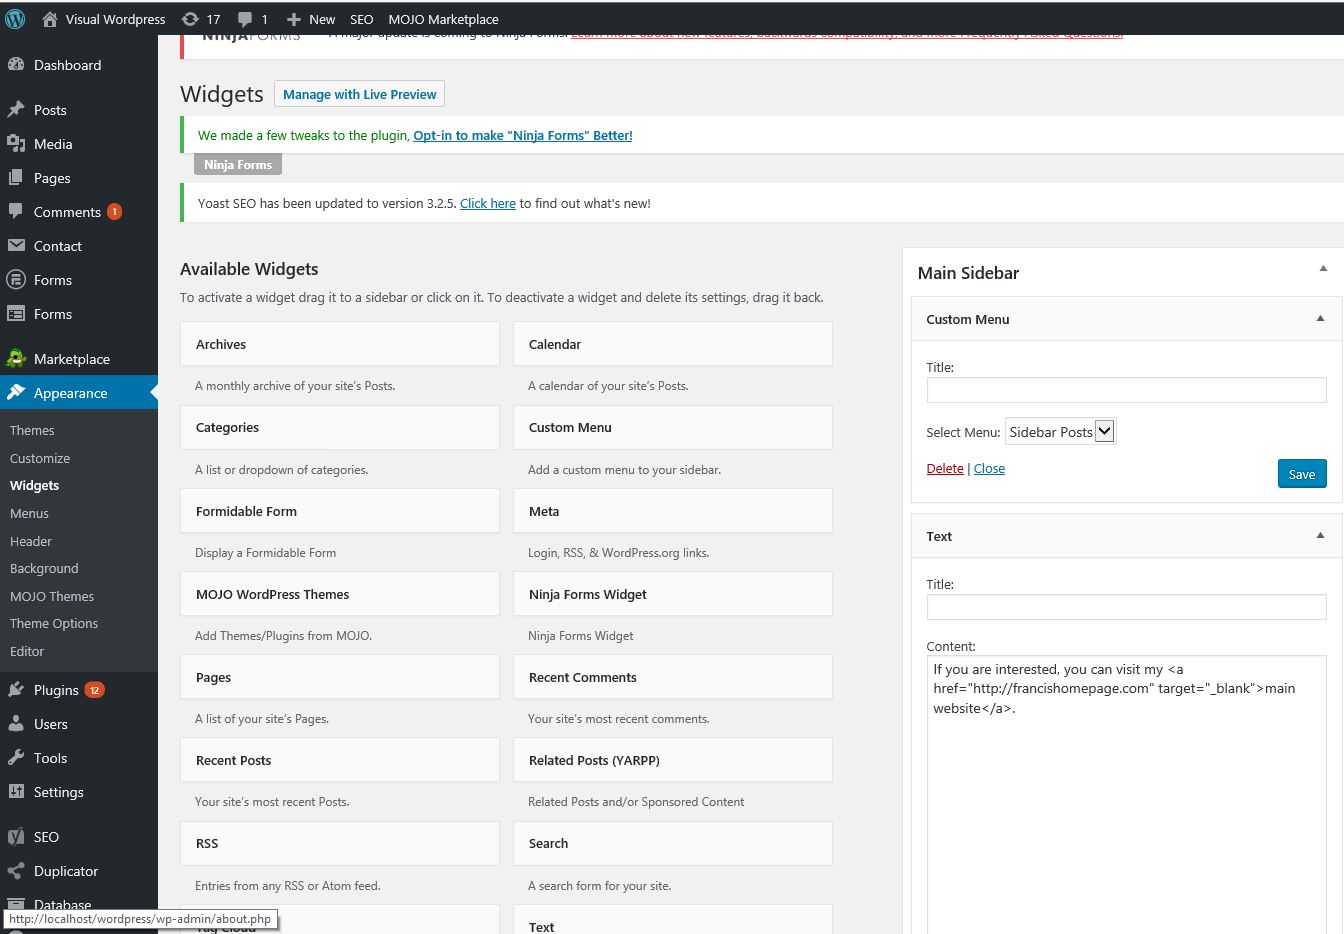Click the Marketplace icon in sidebar

pyautogui.click(x=16, y=359)
